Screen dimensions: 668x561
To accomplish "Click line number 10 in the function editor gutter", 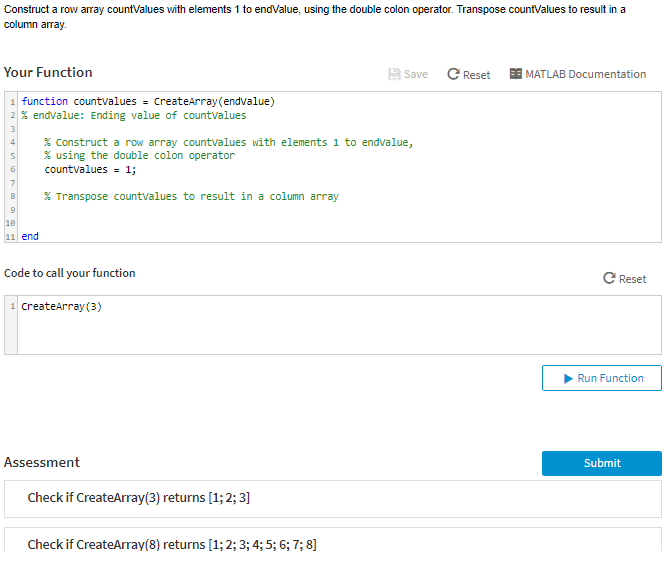I will [11, 223].
